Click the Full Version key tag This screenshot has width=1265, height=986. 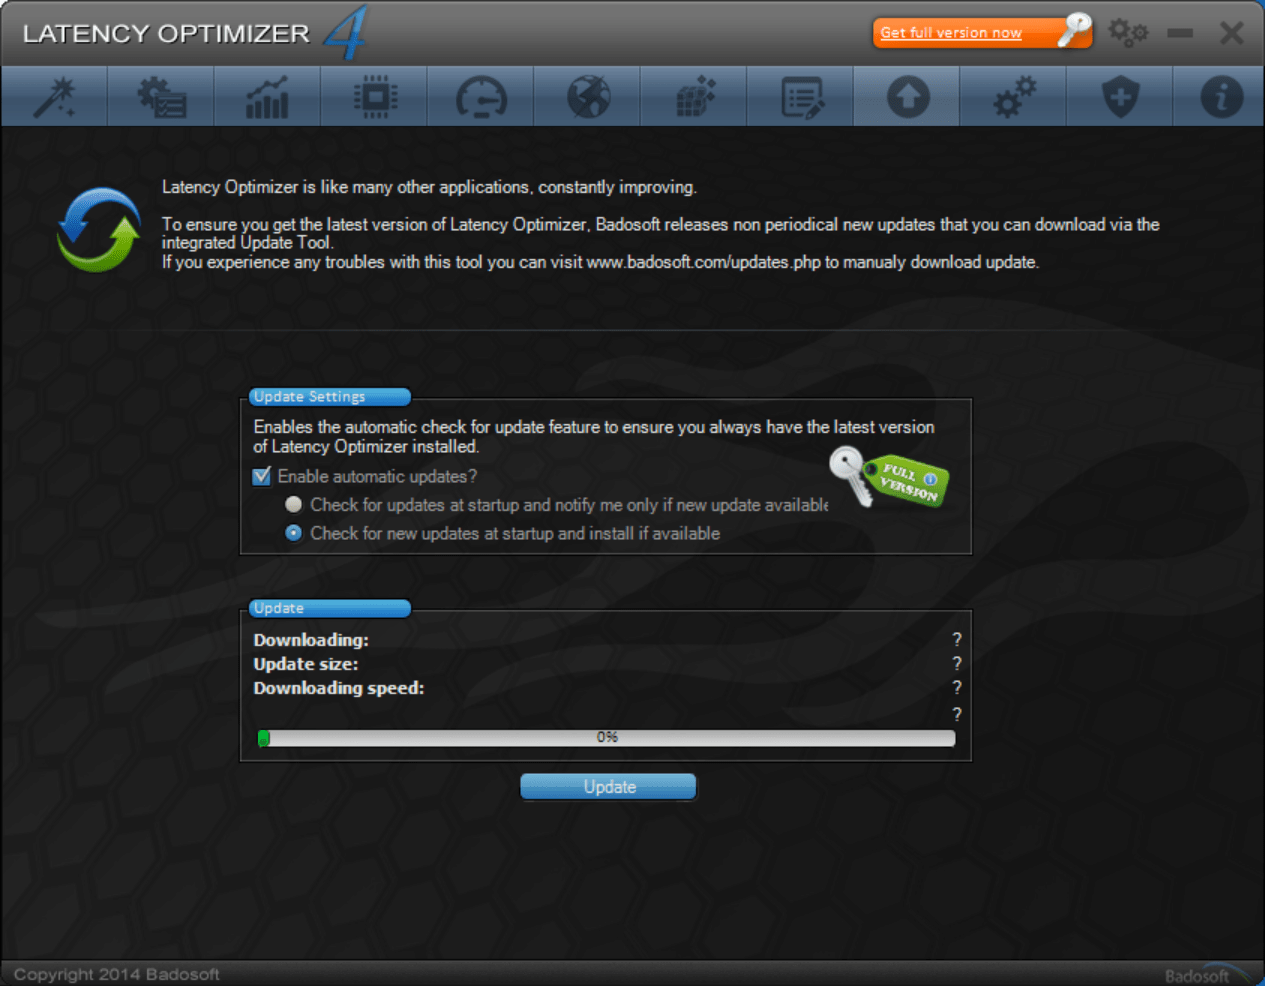point(889,477)
